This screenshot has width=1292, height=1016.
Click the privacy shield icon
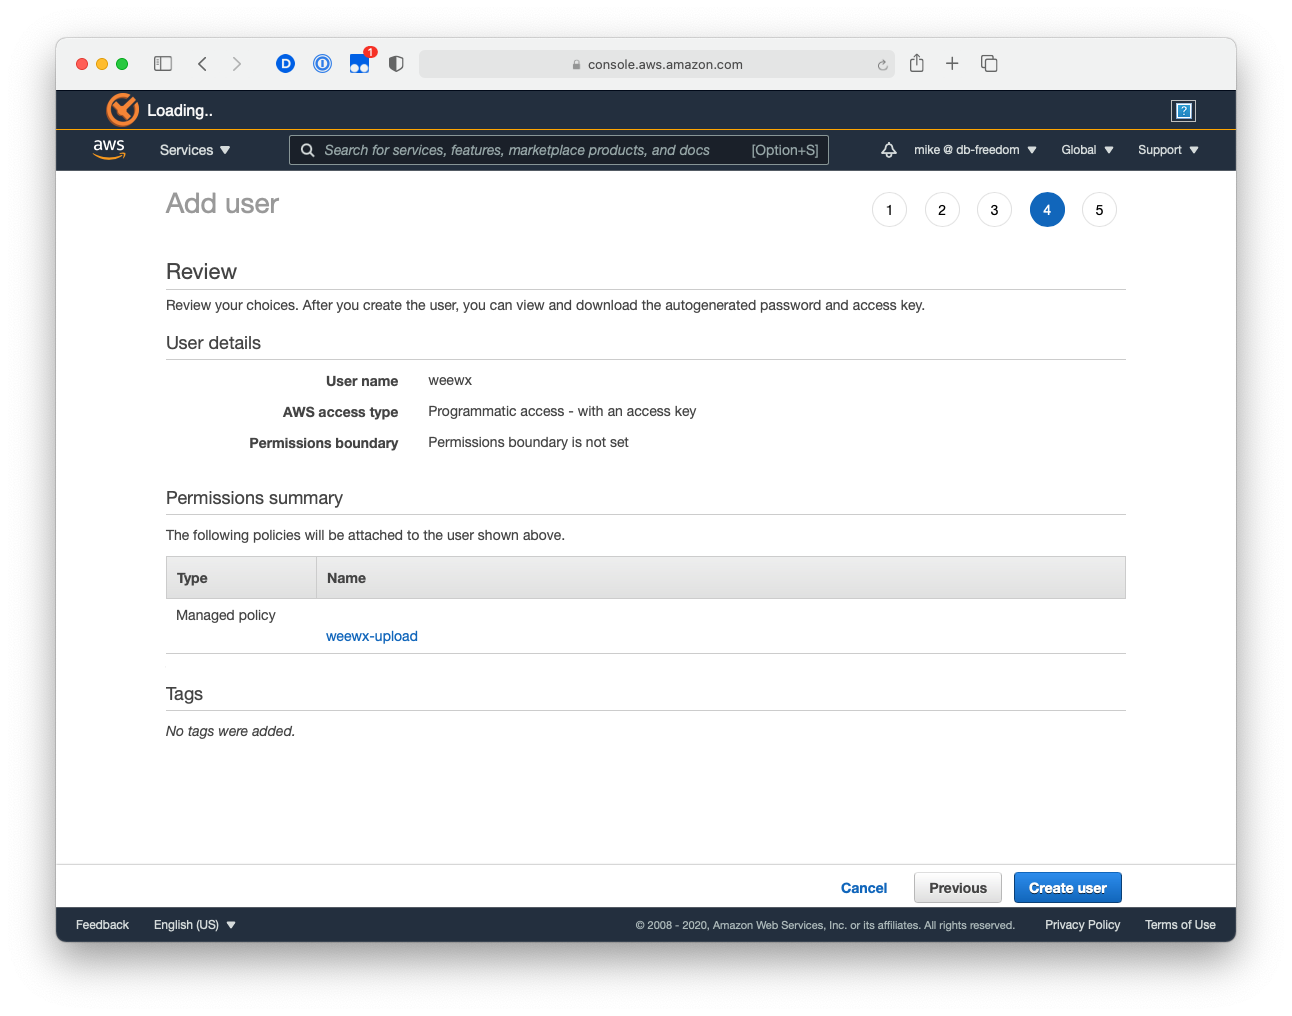coord(396,64)
